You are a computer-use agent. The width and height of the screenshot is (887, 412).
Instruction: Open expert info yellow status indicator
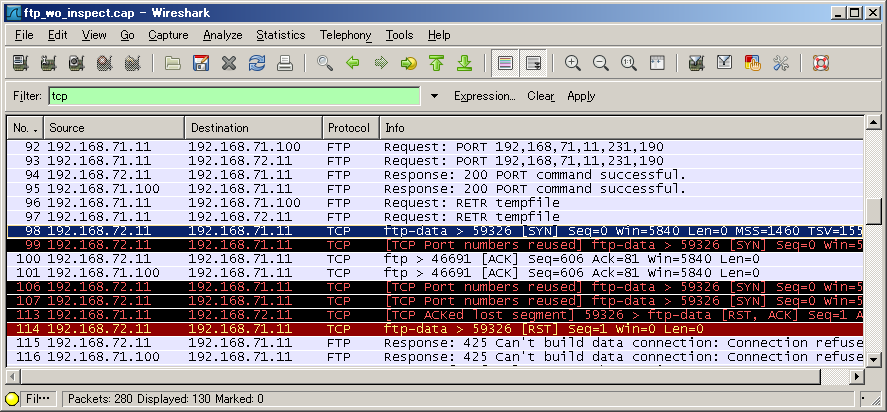click(x=12, y=399)
